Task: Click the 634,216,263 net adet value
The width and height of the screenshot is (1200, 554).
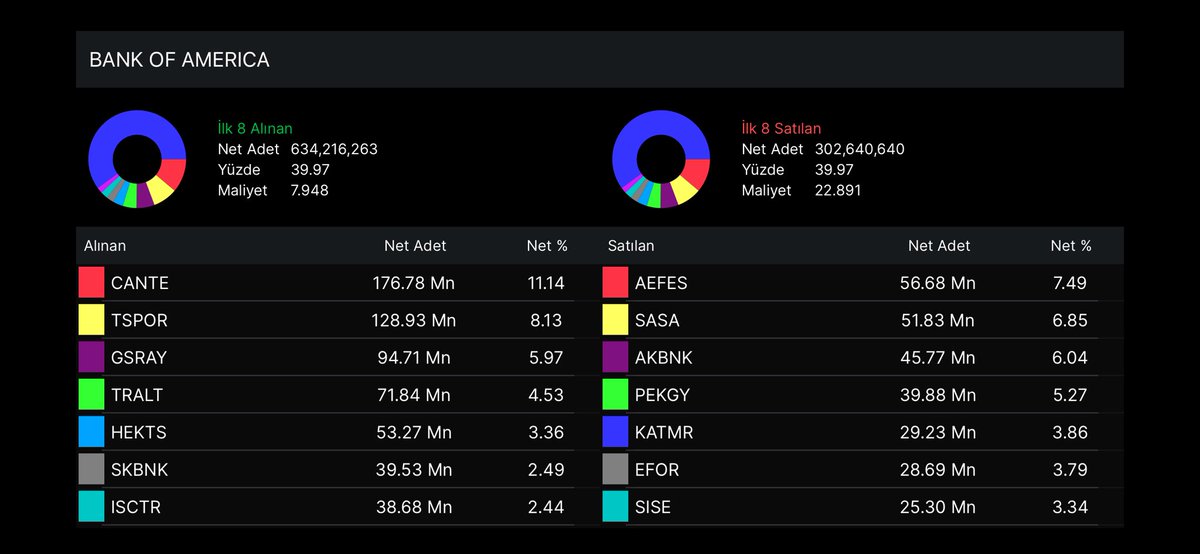Action: click(334, 149)
